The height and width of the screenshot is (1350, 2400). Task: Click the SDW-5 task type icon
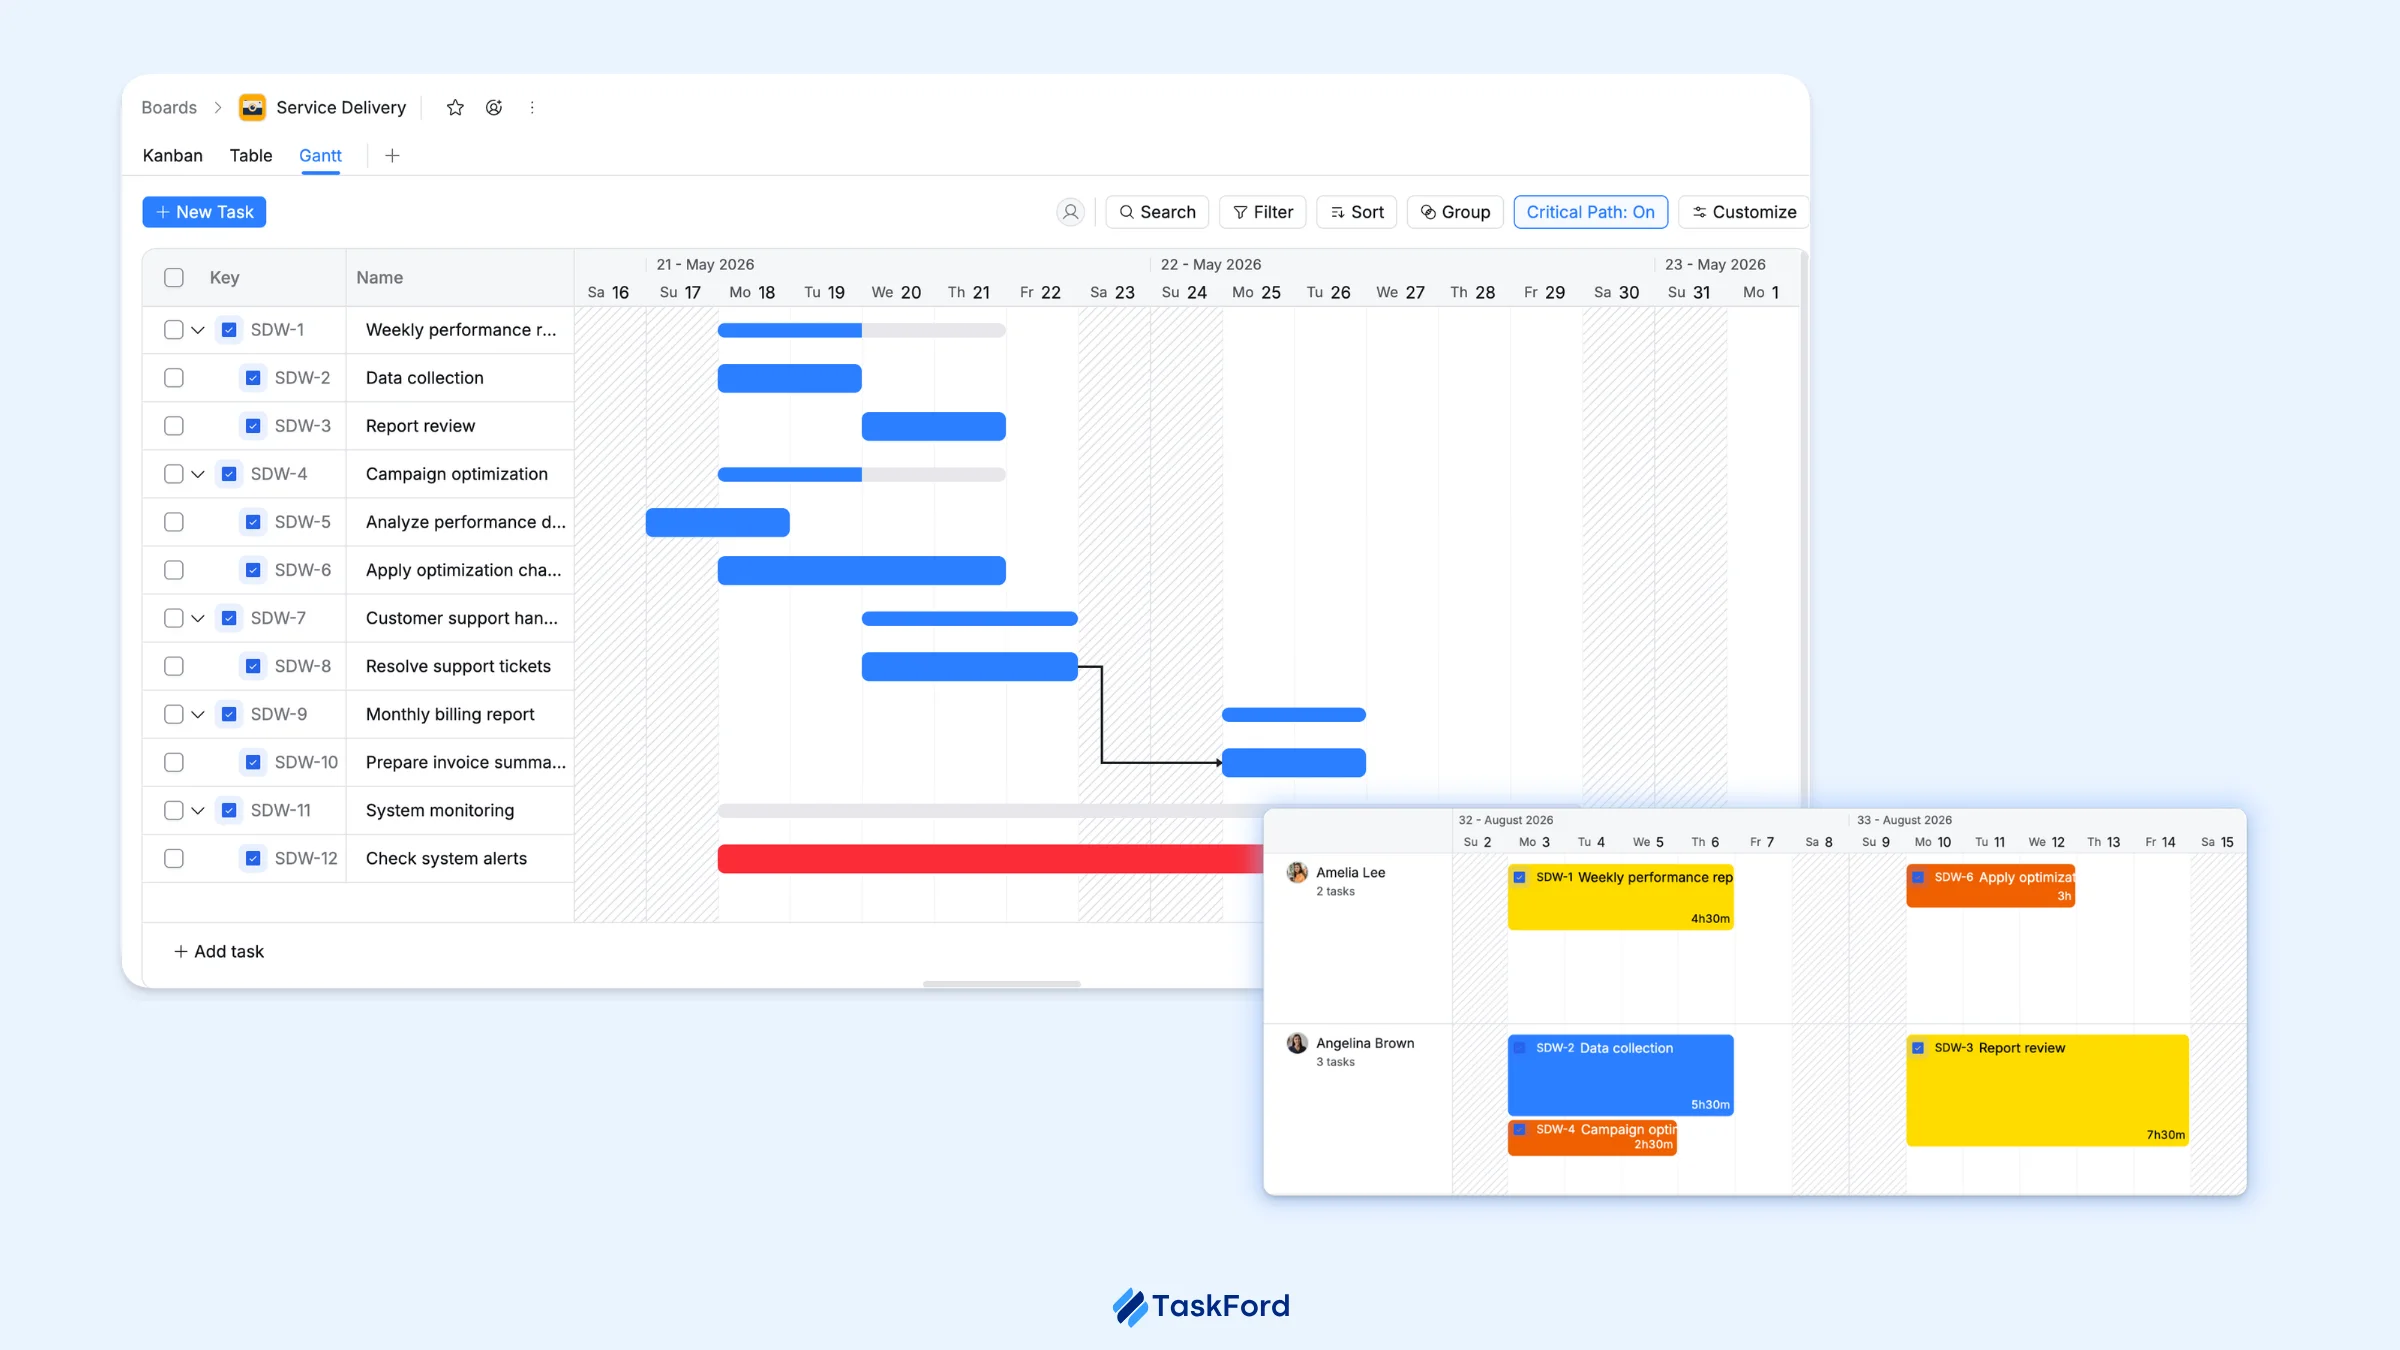(253, 522)
